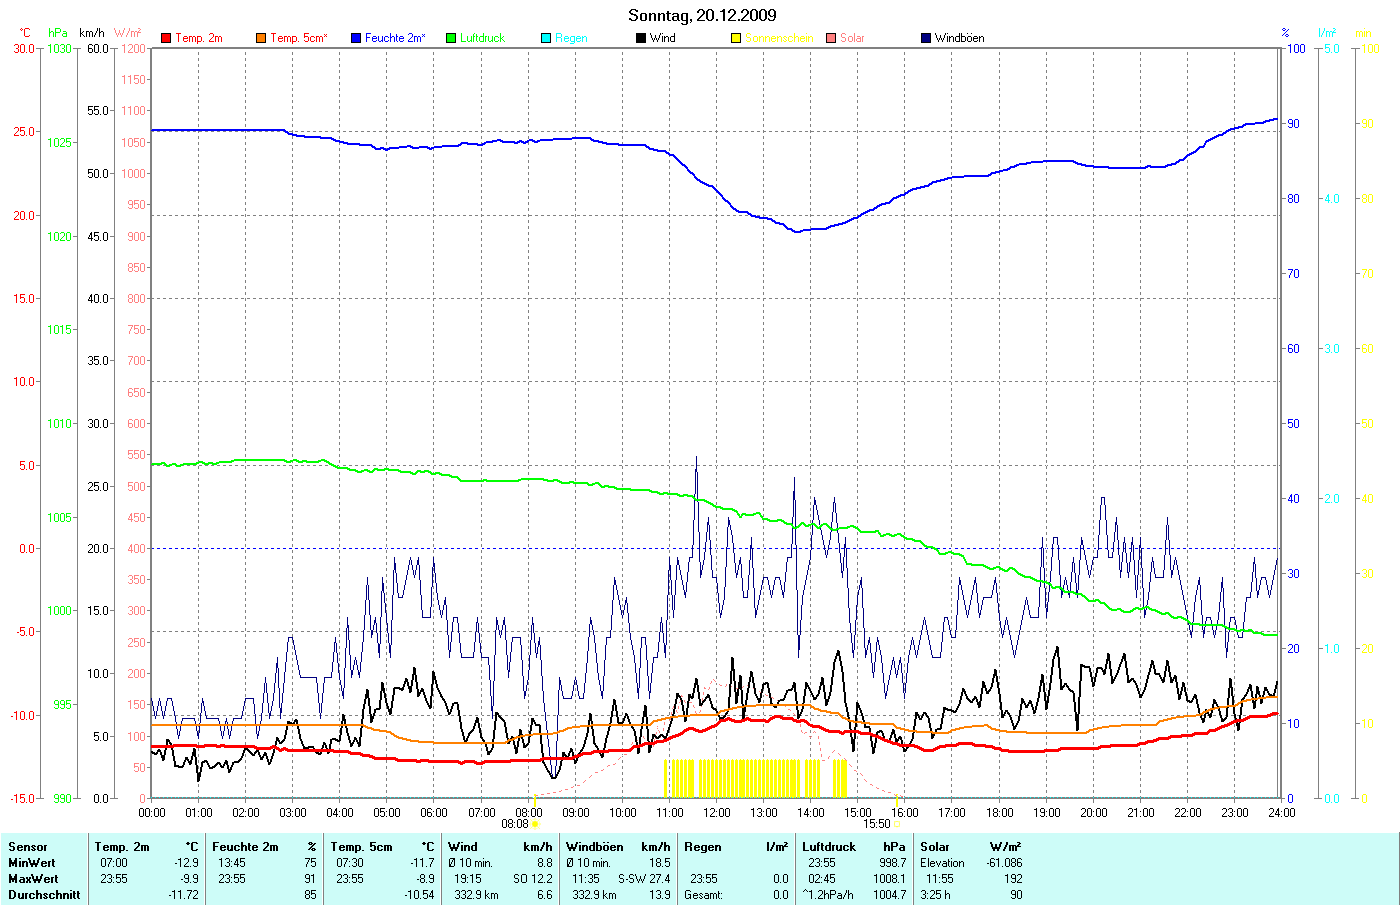
Task: Click the black Wind legend swatch
Action: click(641, 38)
